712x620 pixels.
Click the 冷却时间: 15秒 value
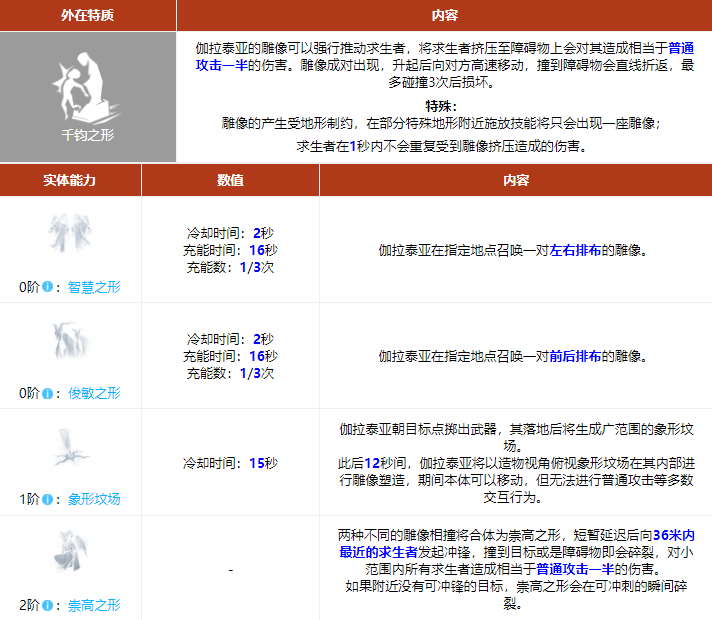pyautogui.click(x=230, y=463)
